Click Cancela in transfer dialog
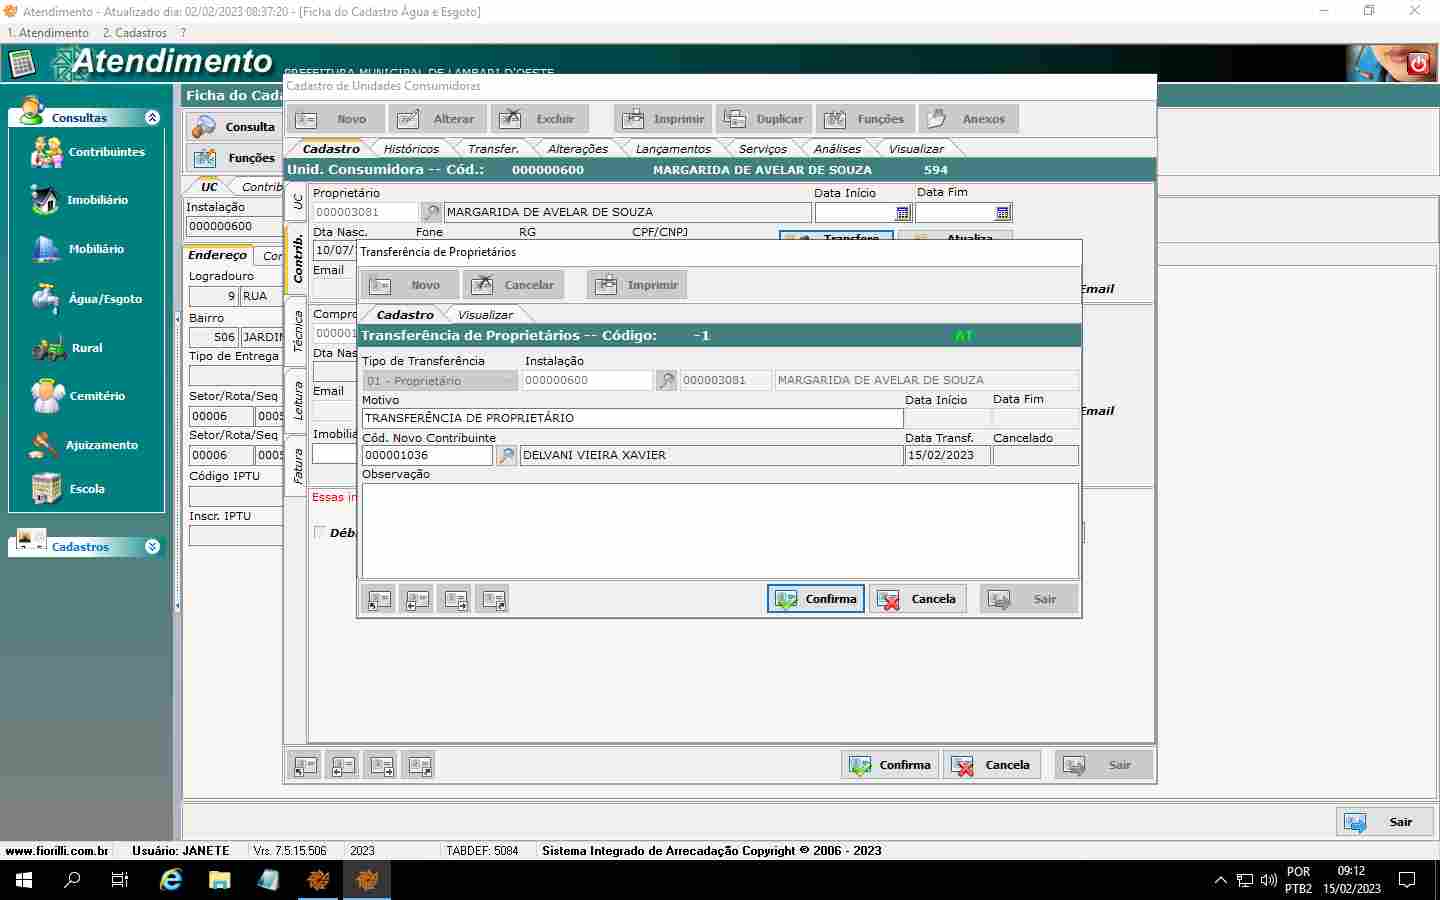 [918, 599]
